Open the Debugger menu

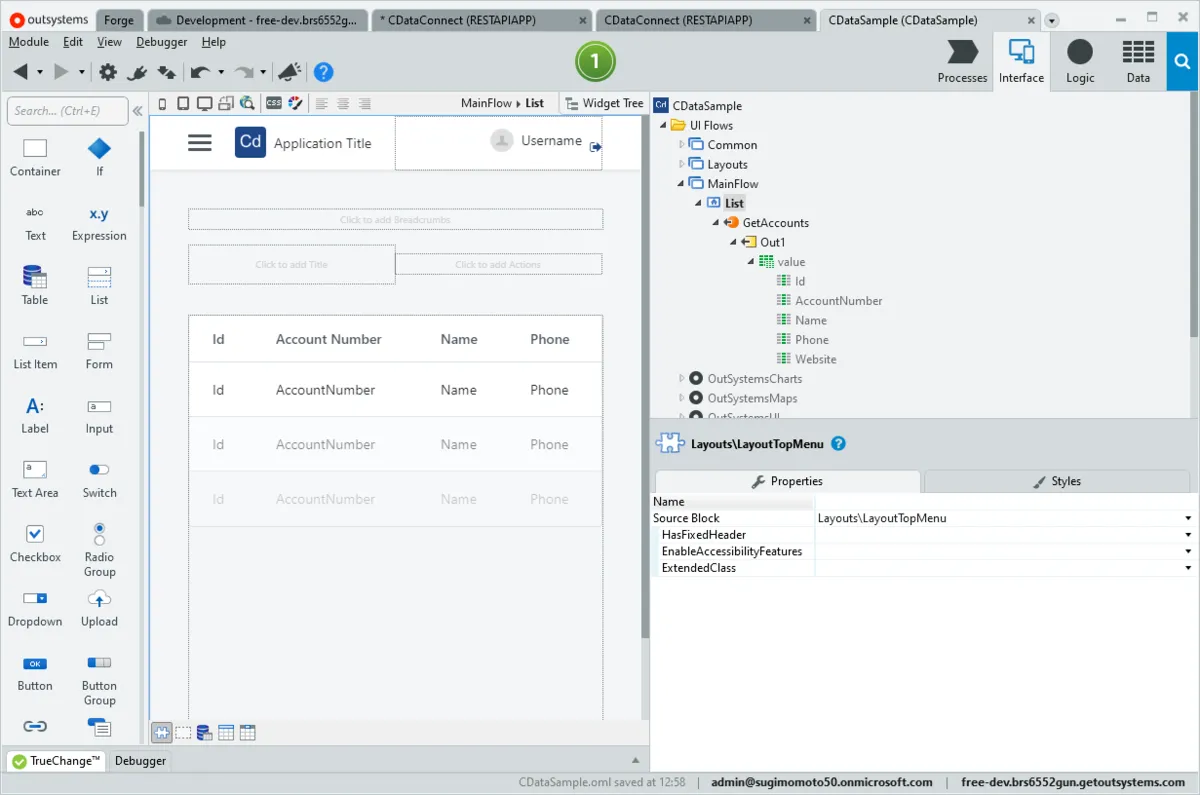tap(161, 42)
